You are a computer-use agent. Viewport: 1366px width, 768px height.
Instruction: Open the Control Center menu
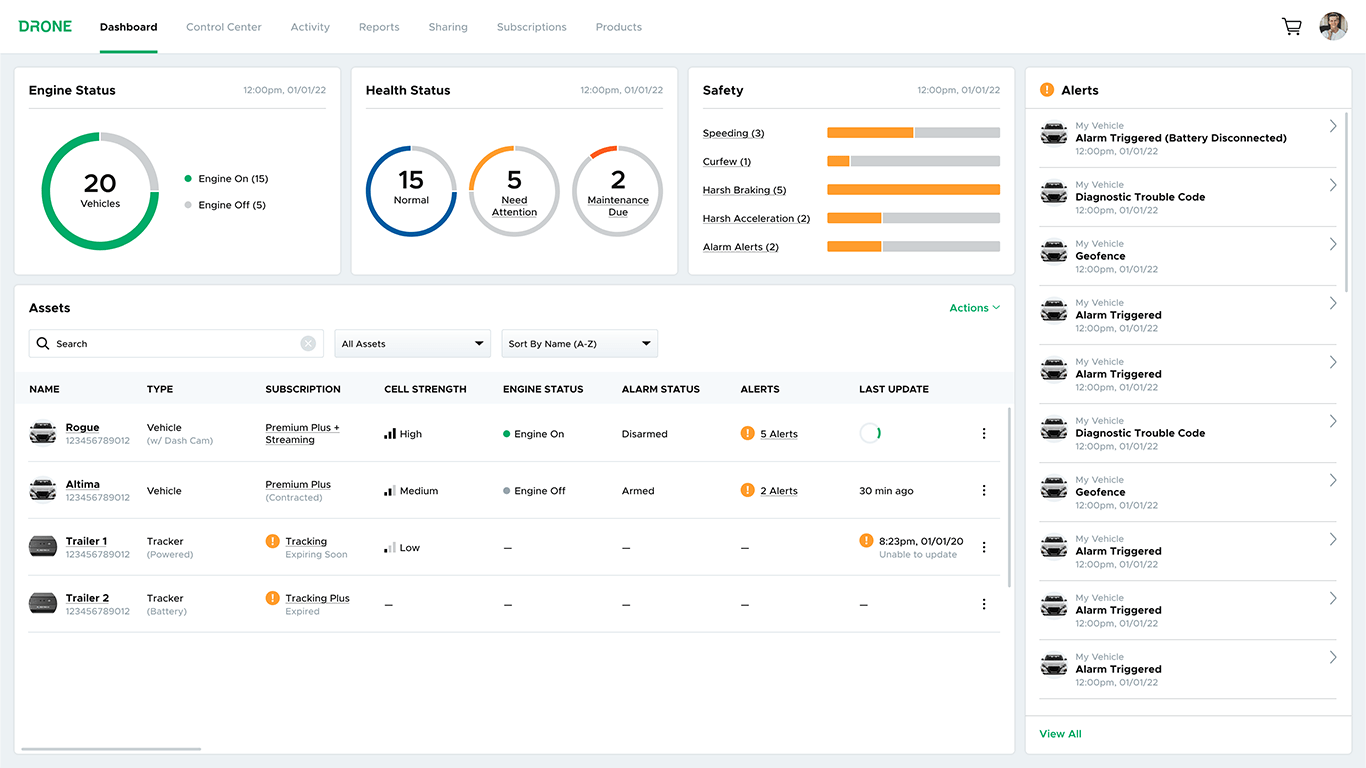coord(223,27)
